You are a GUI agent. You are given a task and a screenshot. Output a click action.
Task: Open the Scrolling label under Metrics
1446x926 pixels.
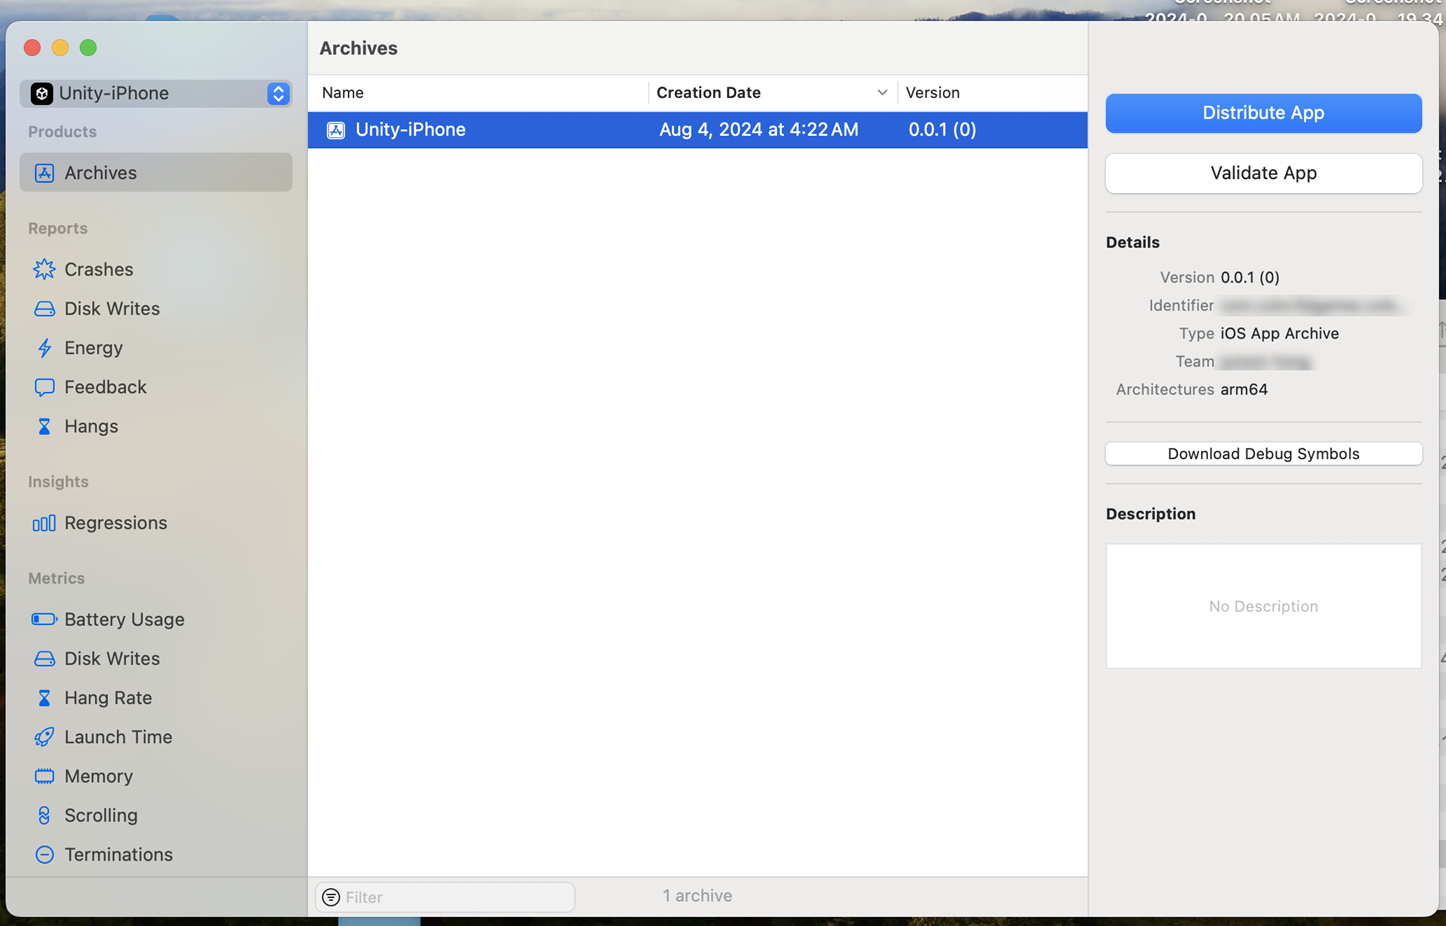point(101,815)
